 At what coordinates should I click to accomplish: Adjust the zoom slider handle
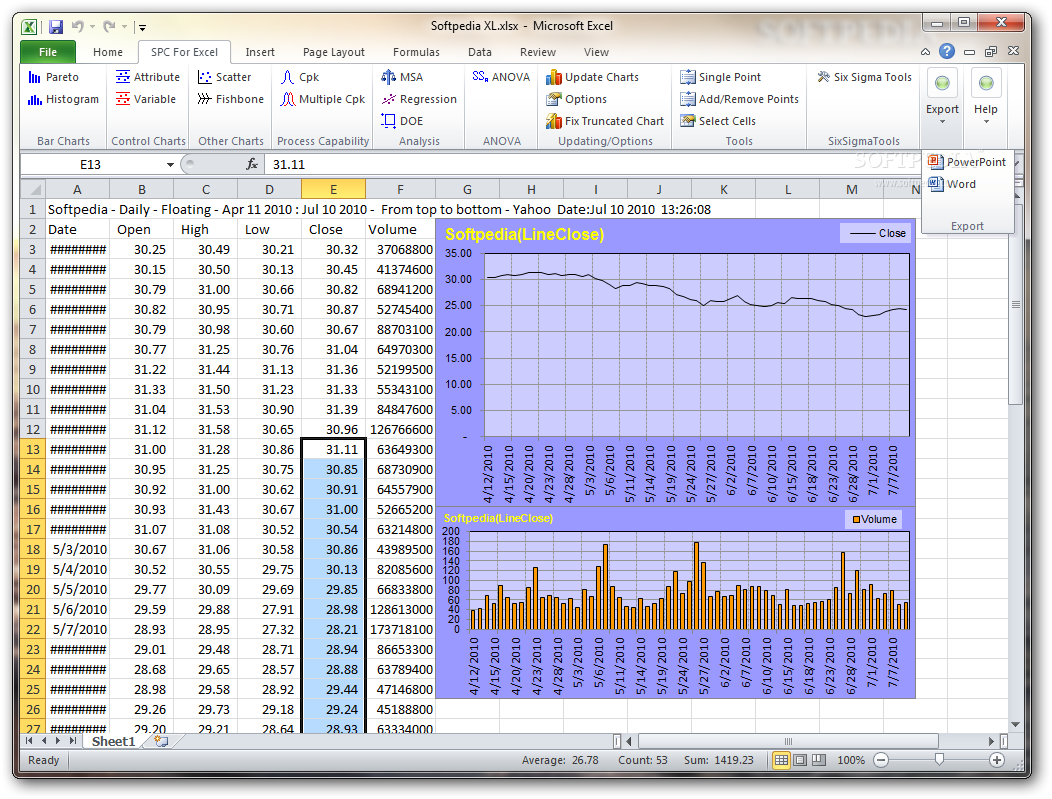[939, 759]
